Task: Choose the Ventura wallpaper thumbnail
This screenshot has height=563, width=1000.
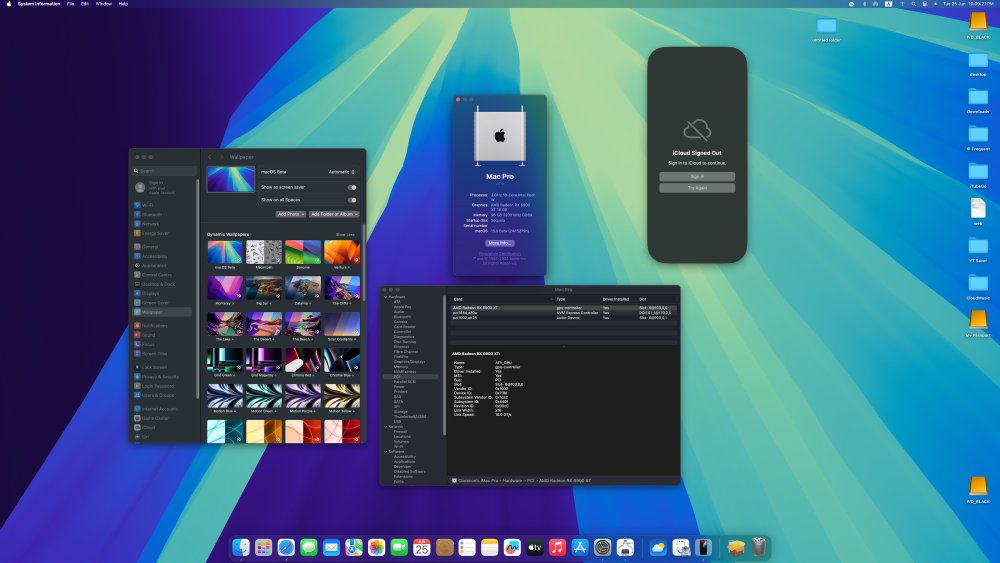Action: pos(342,252)
